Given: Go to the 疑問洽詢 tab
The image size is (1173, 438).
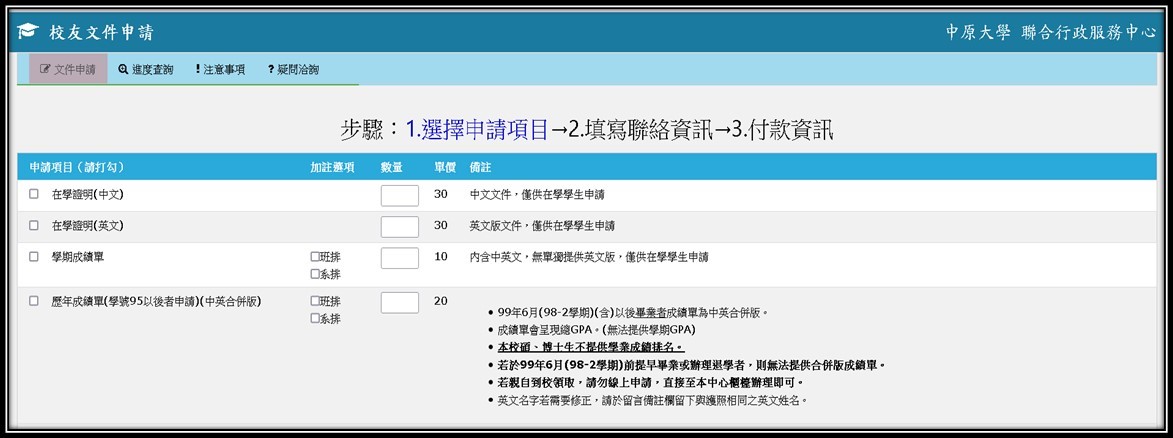Looking at the screenshot, I should tap(293, 69).
